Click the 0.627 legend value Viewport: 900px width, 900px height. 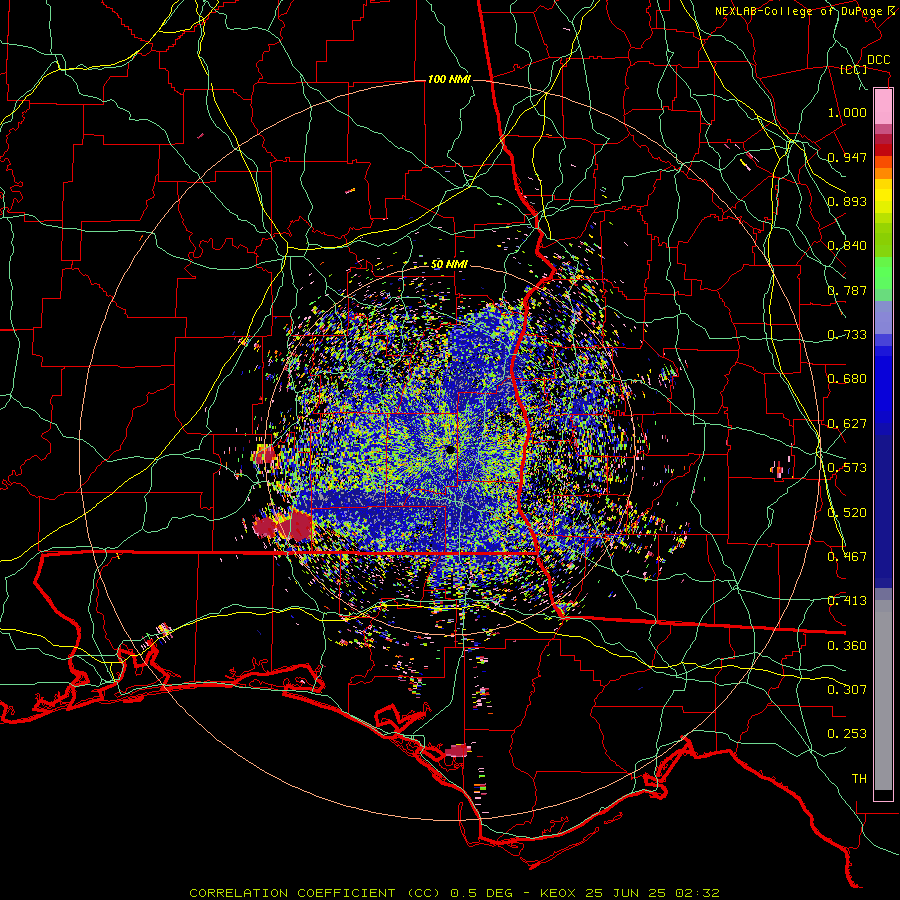847,424
